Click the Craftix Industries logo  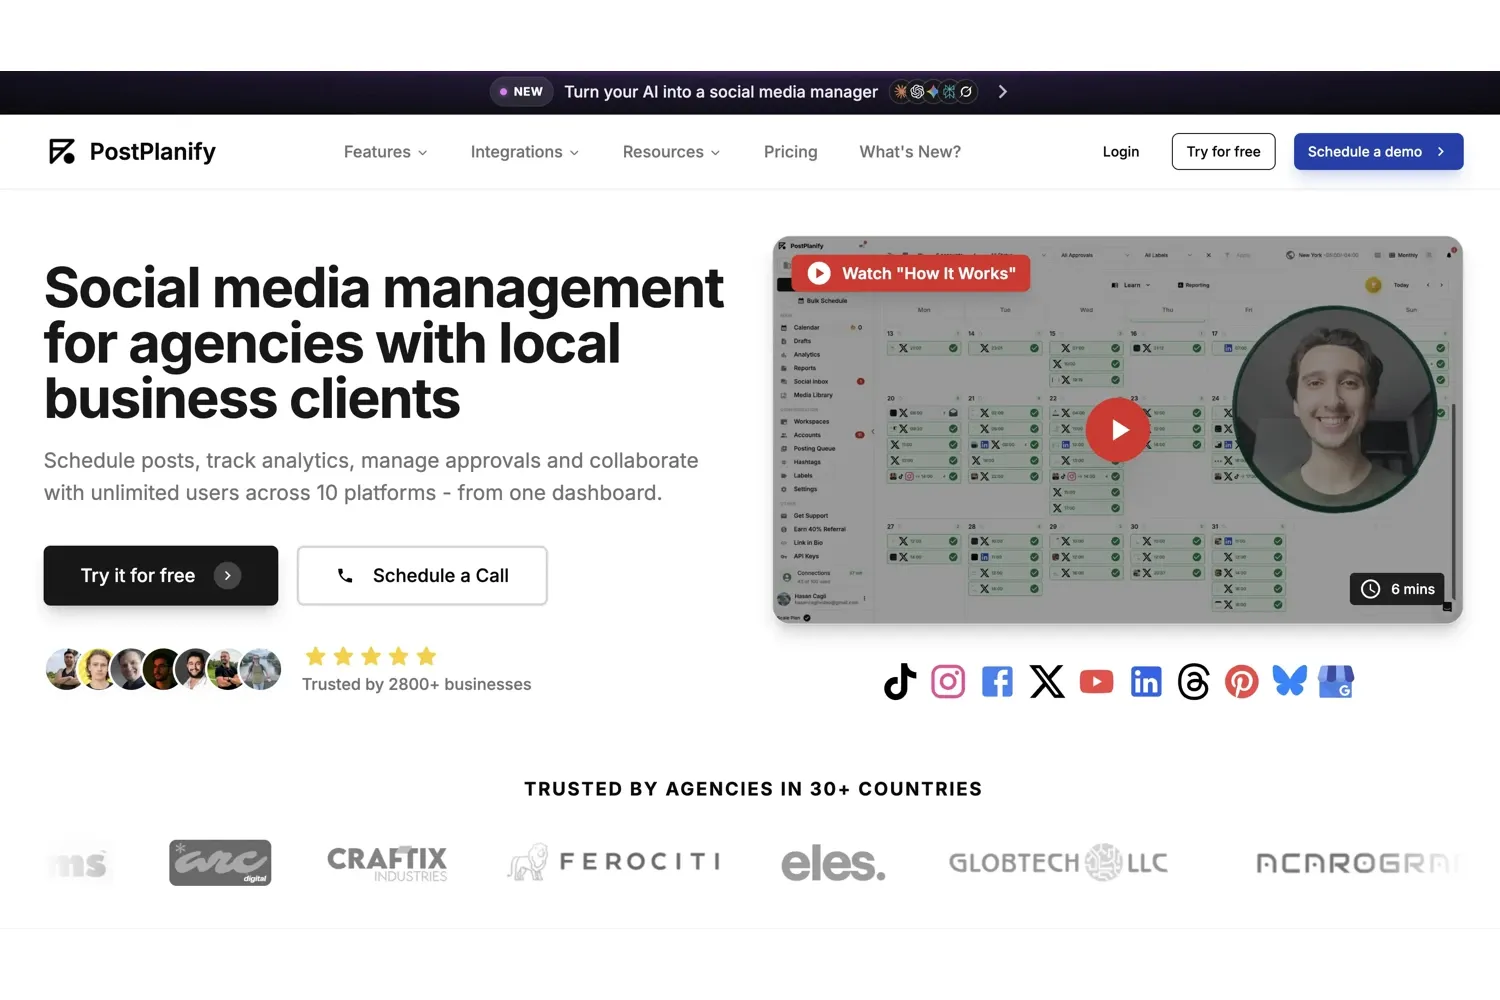387,863
